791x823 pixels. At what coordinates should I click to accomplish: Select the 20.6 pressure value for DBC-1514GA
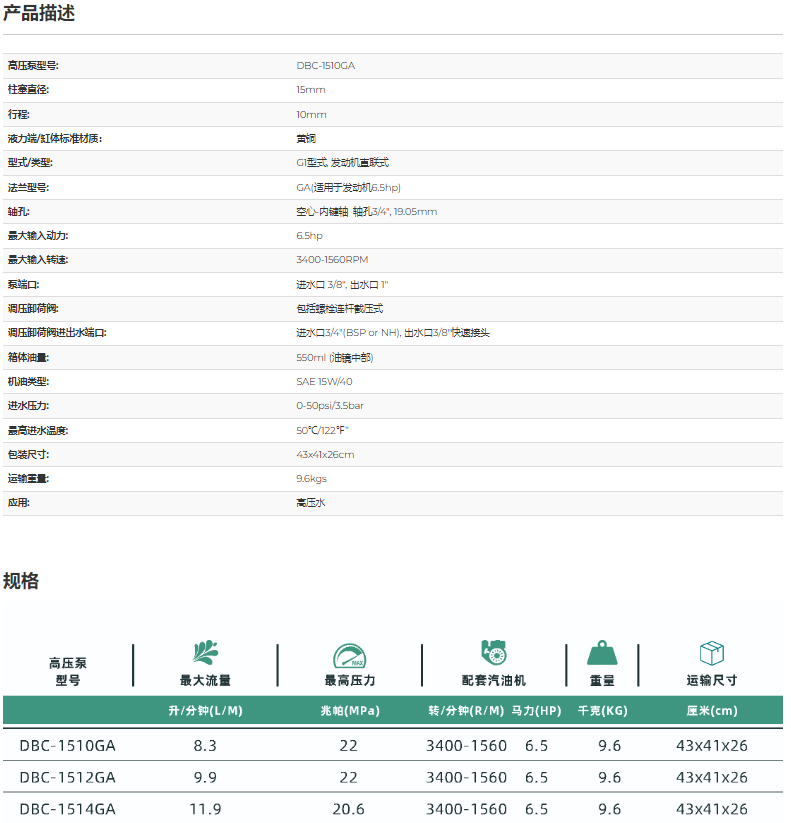pos(348,808)
